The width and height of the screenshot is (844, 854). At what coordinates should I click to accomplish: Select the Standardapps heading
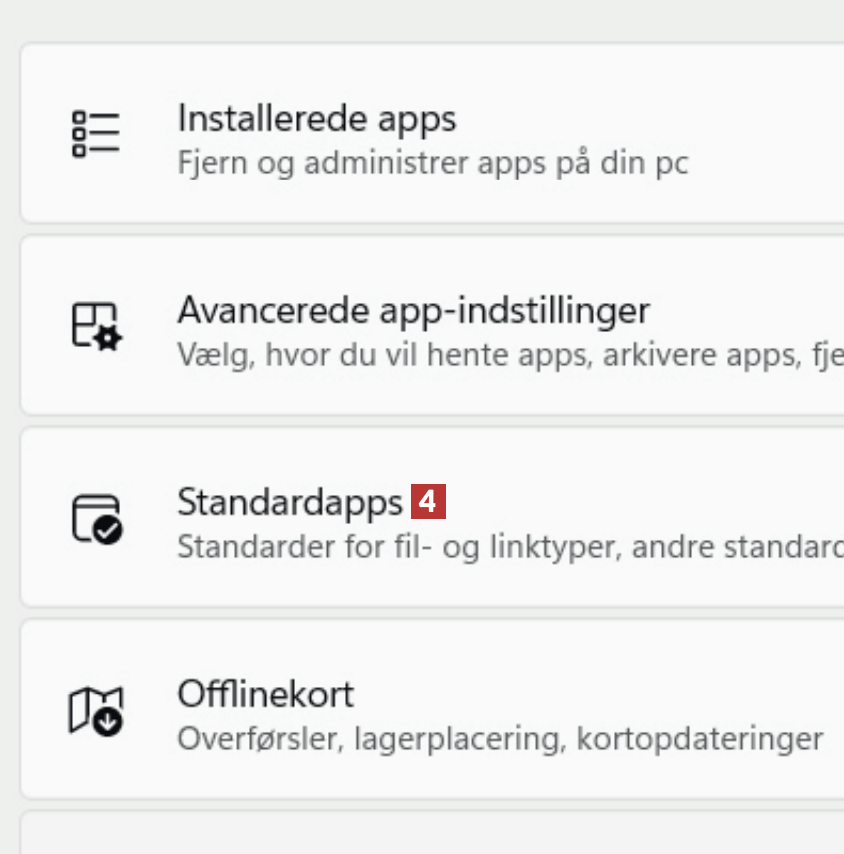tap(289, 501)
